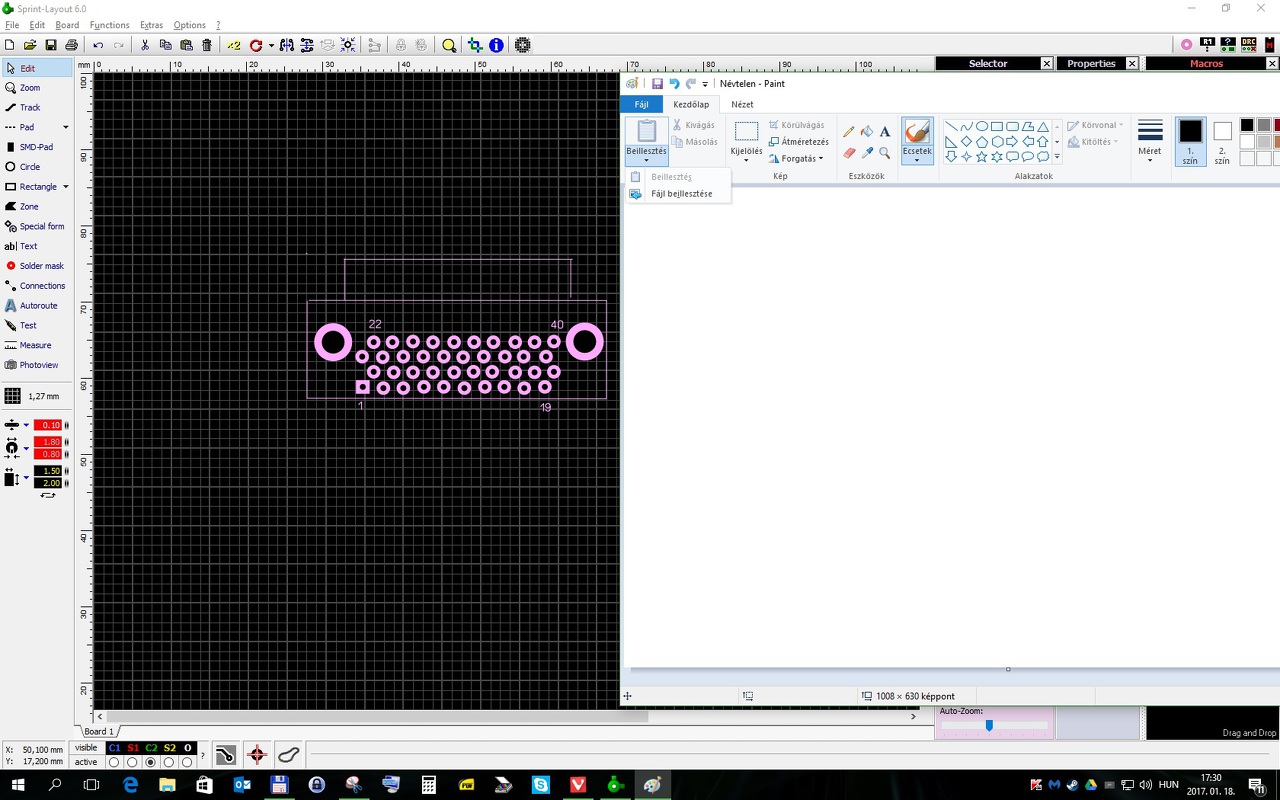Choose the Connections tool
The width and height of the screenshot is (1280, 800).
click(x=37, y=286)
